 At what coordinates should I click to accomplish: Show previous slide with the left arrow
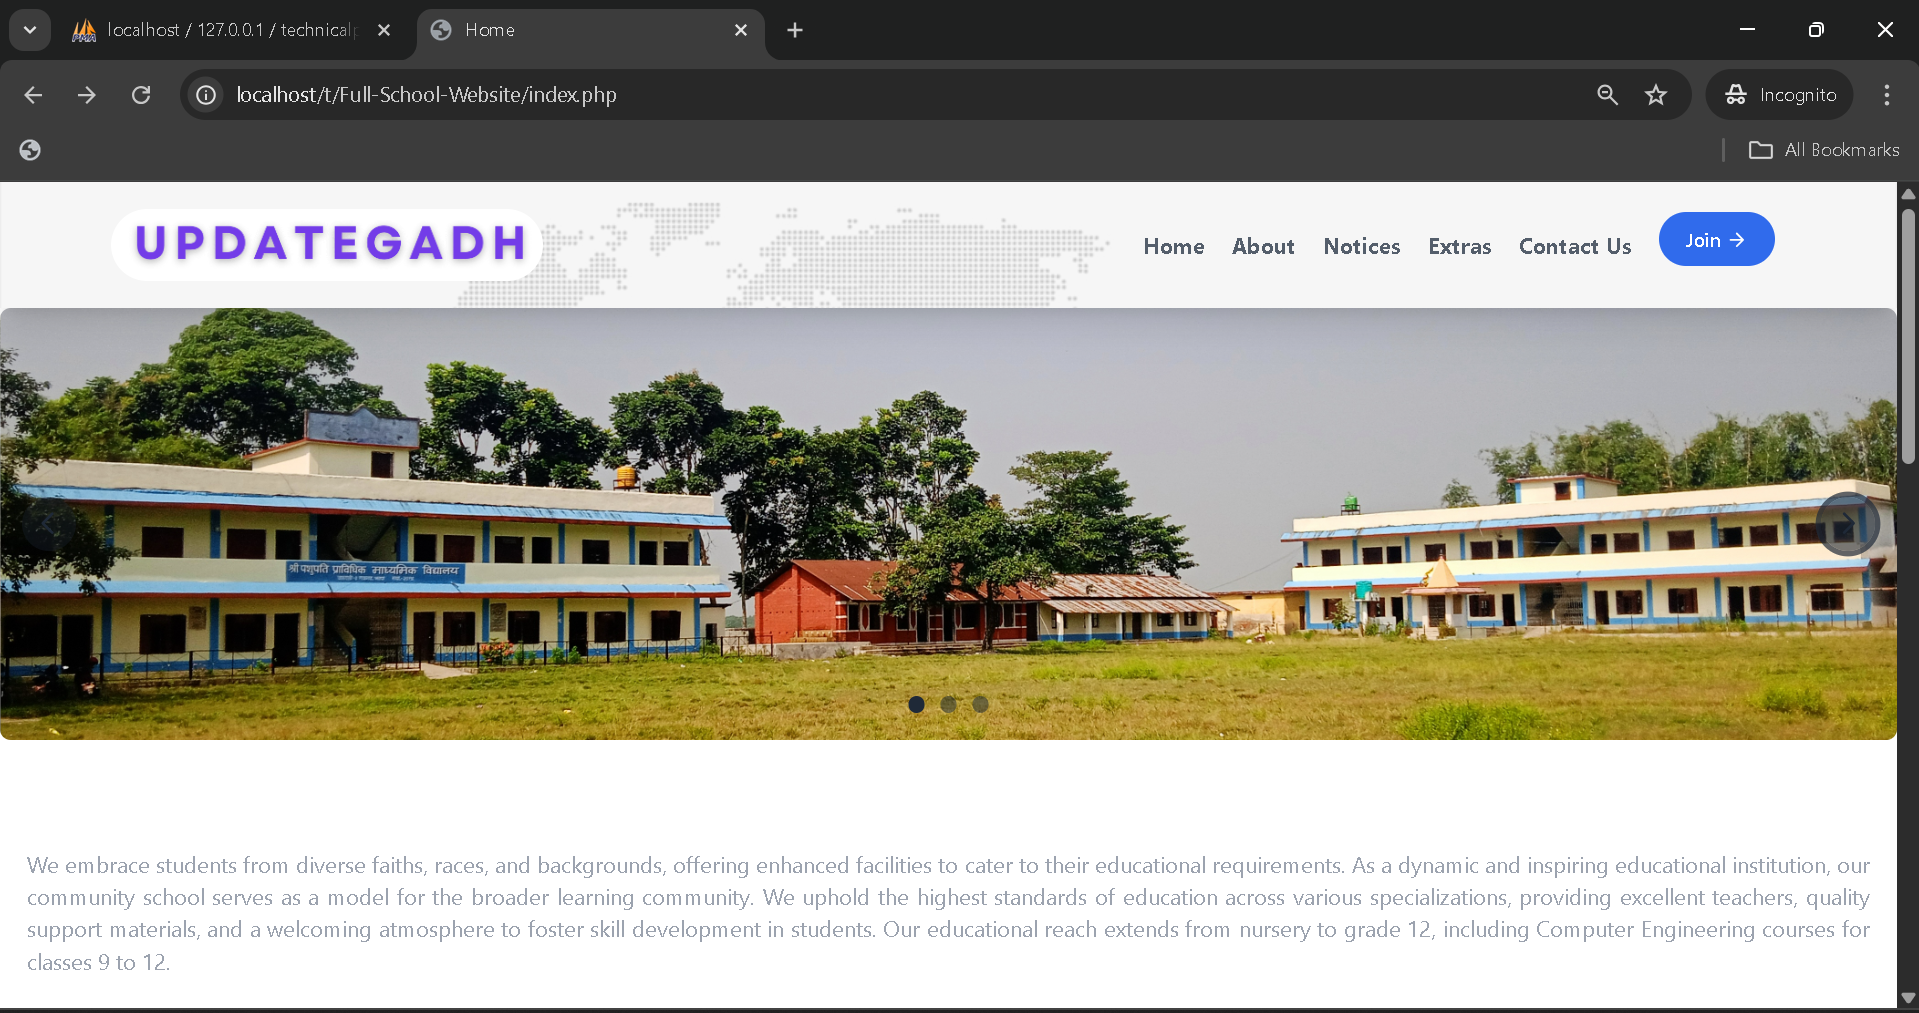(48, 524)
